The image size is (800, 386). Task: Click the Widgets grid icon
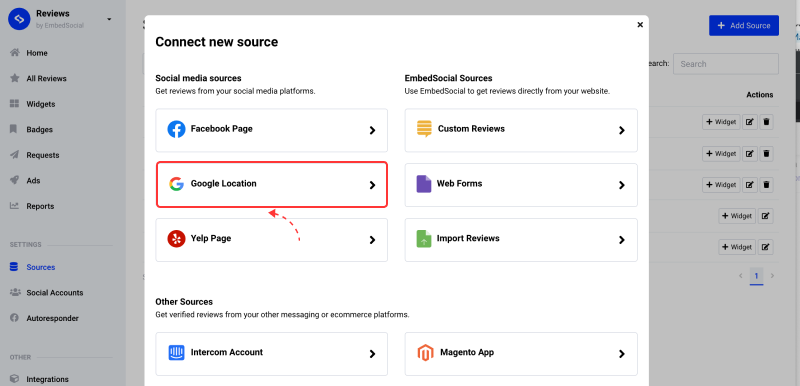pos(14,104)
